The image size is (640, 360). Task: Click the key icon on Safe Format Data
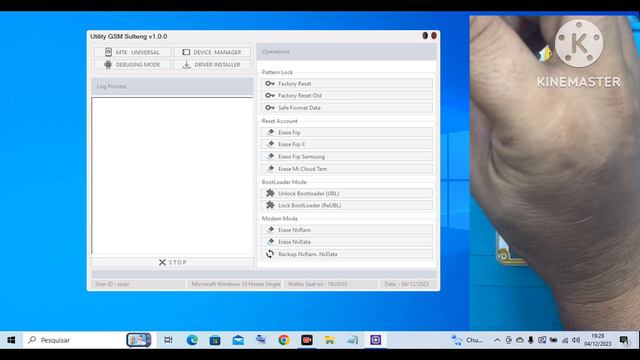pyautogui.click(x=270, y=108)
